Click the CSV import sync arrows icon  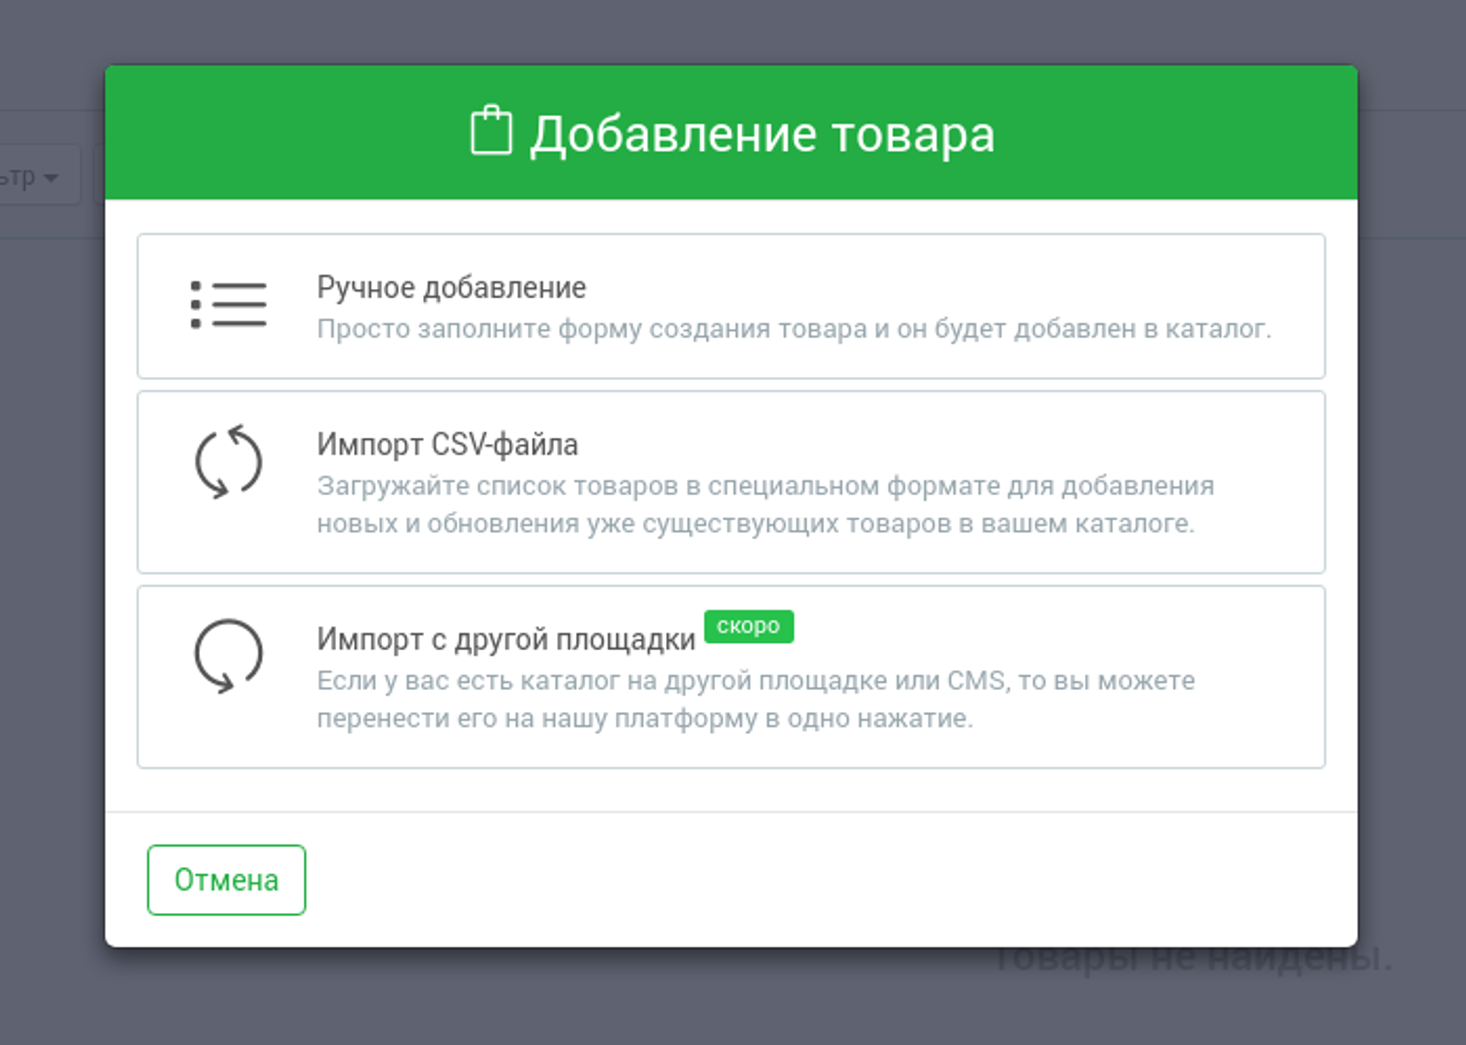[229, 461]
